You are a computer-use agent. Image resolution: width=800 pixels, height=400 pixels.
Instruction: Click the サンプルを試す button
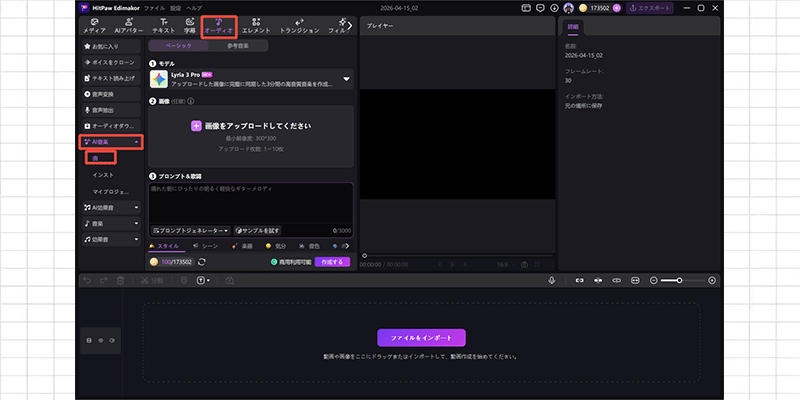(257, 231)
